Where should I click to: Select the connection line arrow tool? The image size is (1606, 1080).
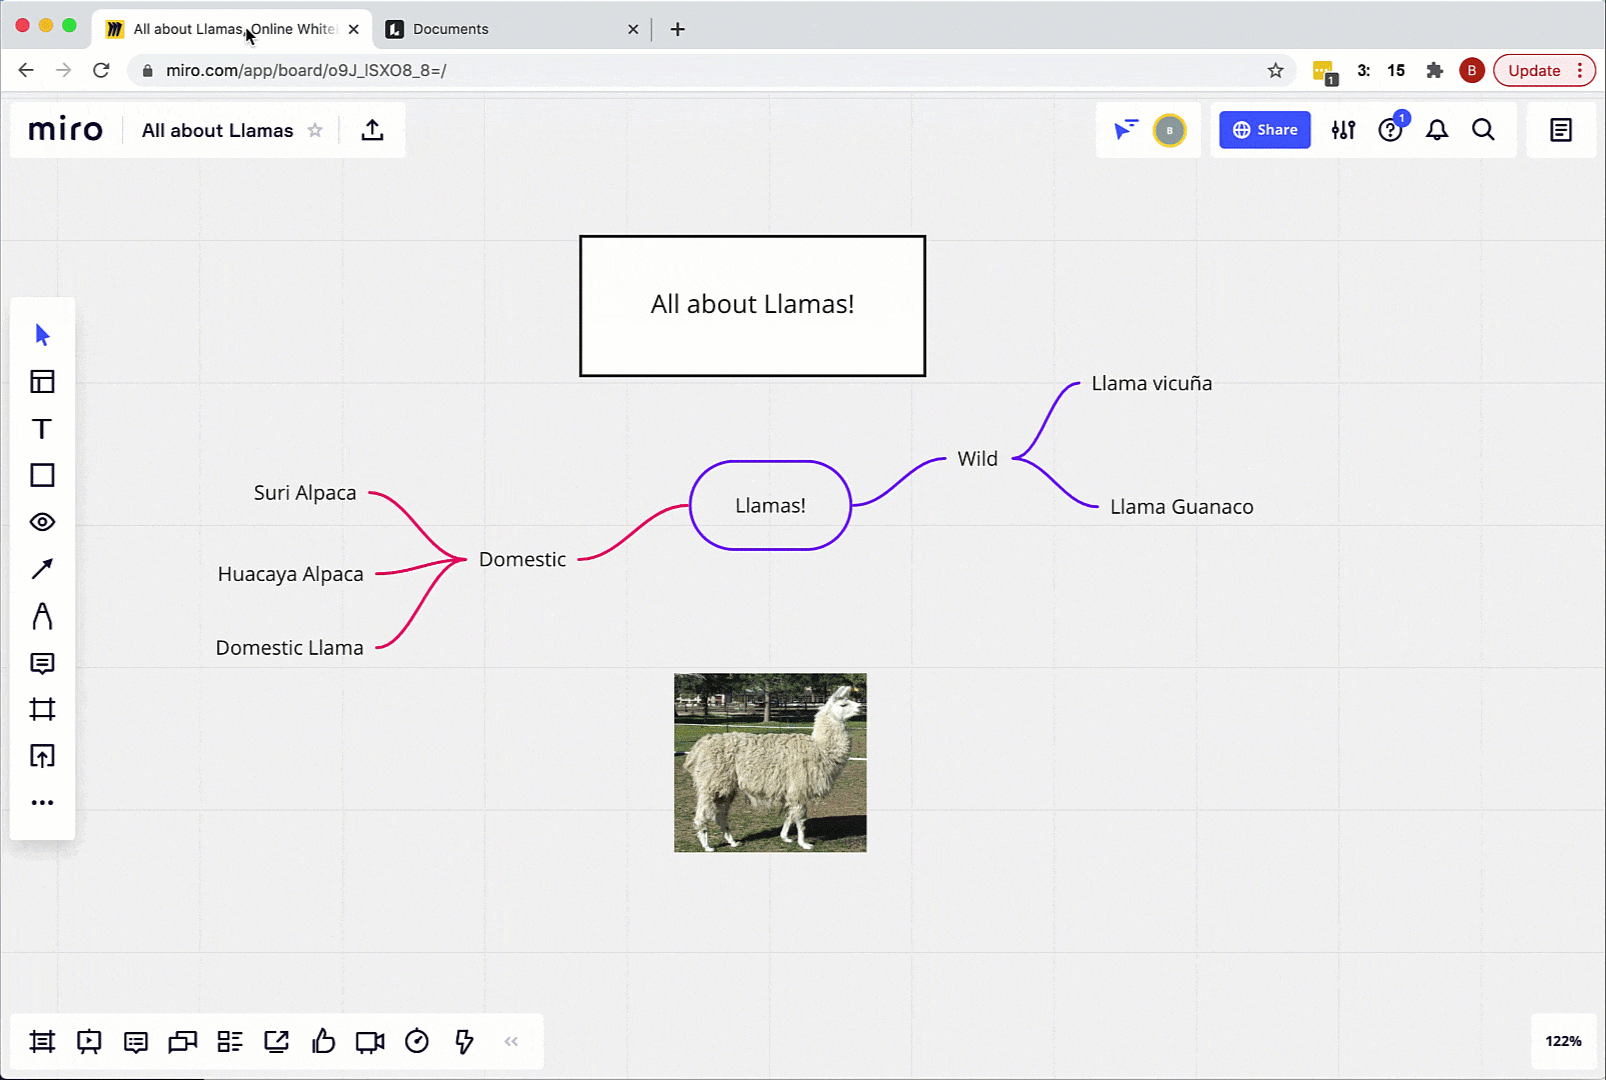tap(42, 569)
